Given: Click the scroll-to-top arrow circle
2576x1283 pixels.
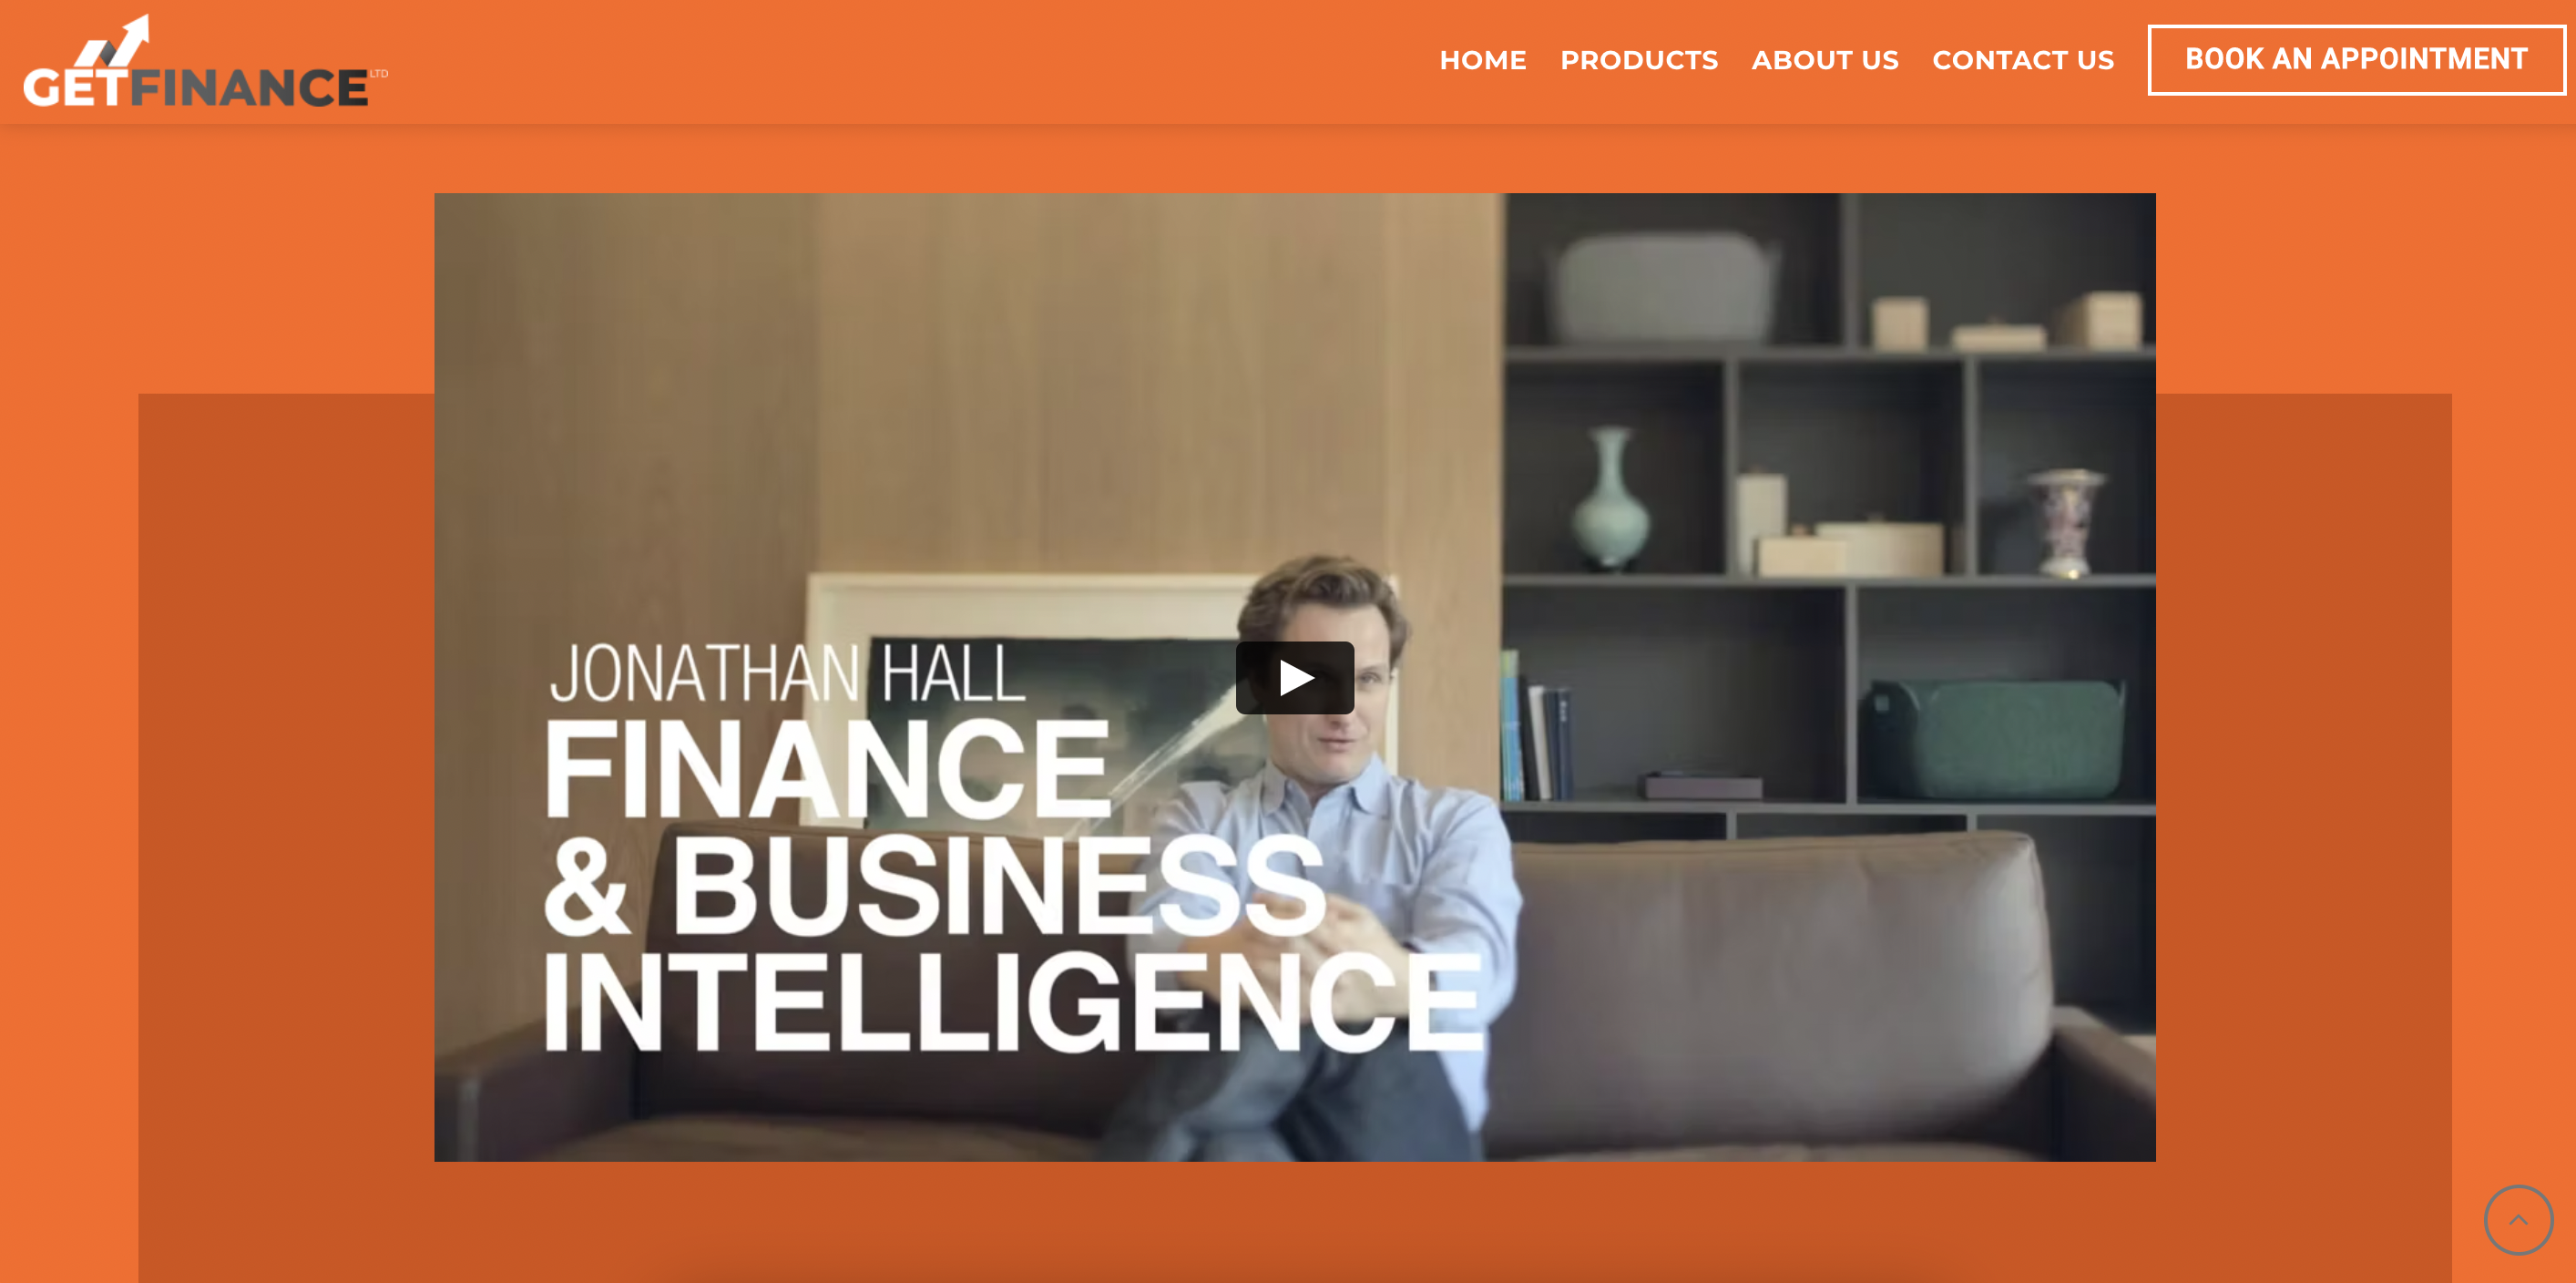Looking at the screenshot, I should click(x=2517, y=1219).
